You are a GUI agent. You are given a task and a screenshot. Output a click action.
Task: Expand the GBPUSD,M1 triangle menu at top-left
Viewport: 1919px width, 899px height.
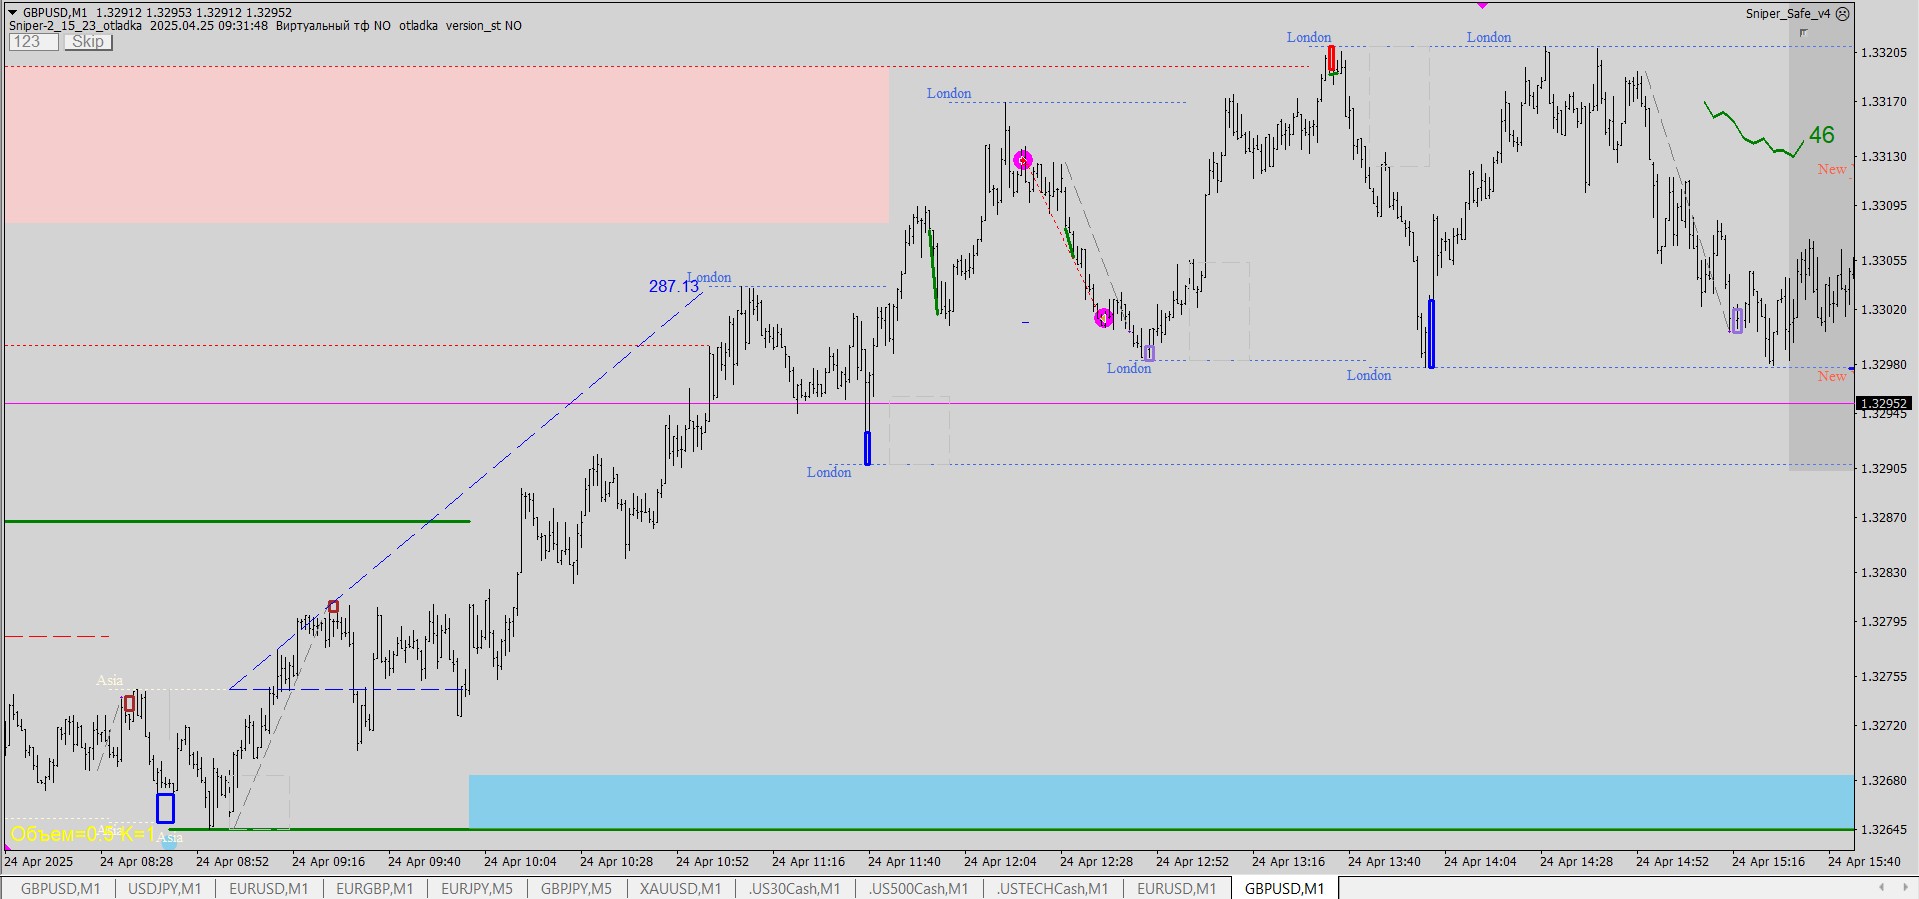pos(12,13)
